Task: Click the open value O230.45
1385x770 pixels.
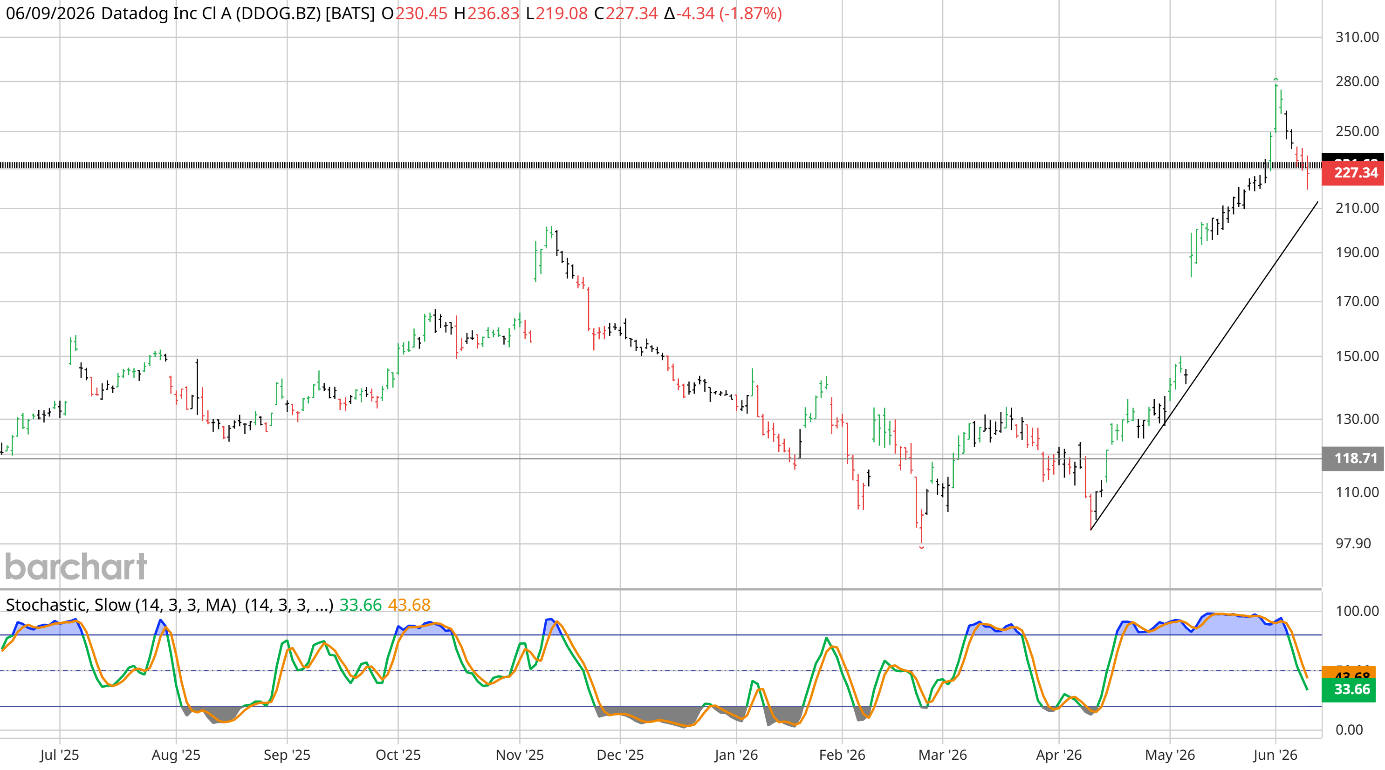Action: pyautogui.click(x=415, y=14)
